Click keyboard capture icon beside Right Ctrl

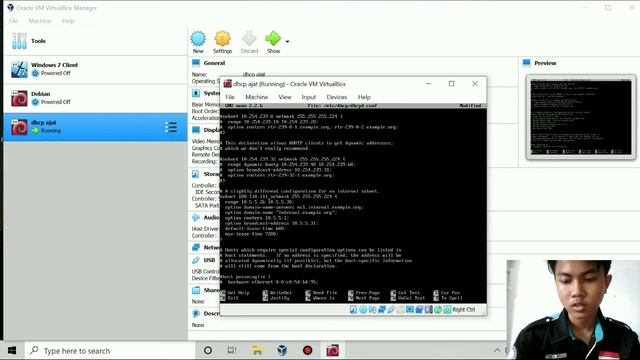click(447, 310)
